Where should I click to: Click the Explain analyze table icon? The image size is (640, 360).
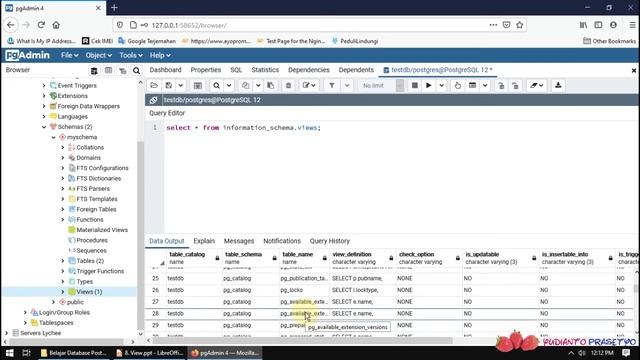(x=472, y=85)
